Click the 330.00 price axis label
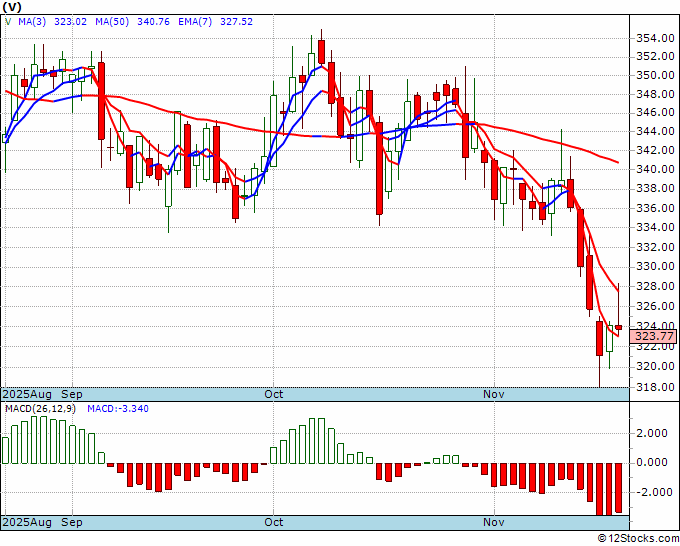The image size is (680, 546). [x=655, y=266]
